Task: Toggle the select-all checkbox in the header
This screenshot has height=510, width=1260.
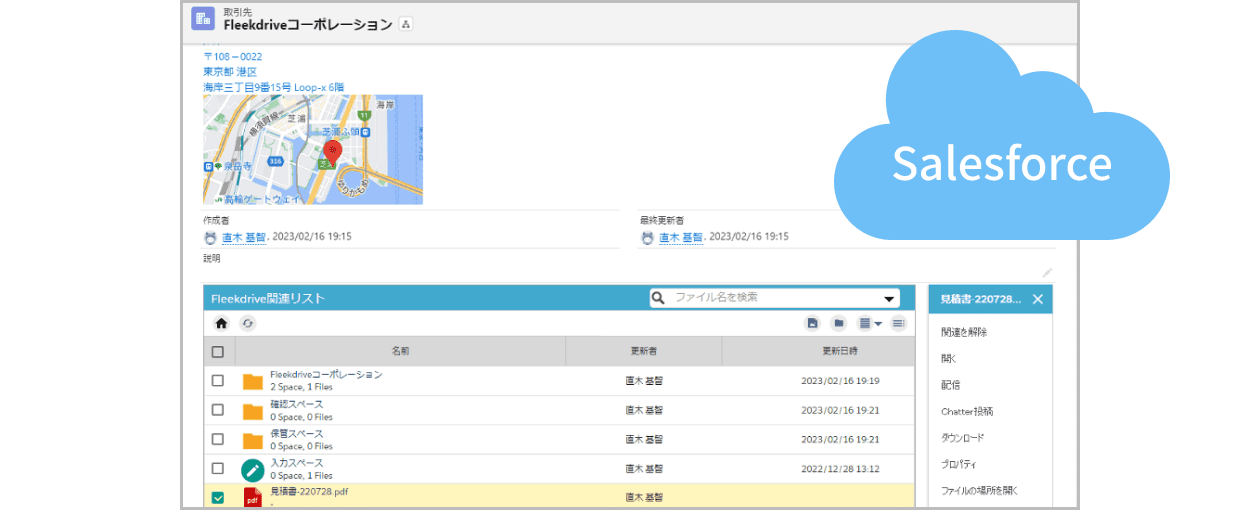Action: coord(218,352)
